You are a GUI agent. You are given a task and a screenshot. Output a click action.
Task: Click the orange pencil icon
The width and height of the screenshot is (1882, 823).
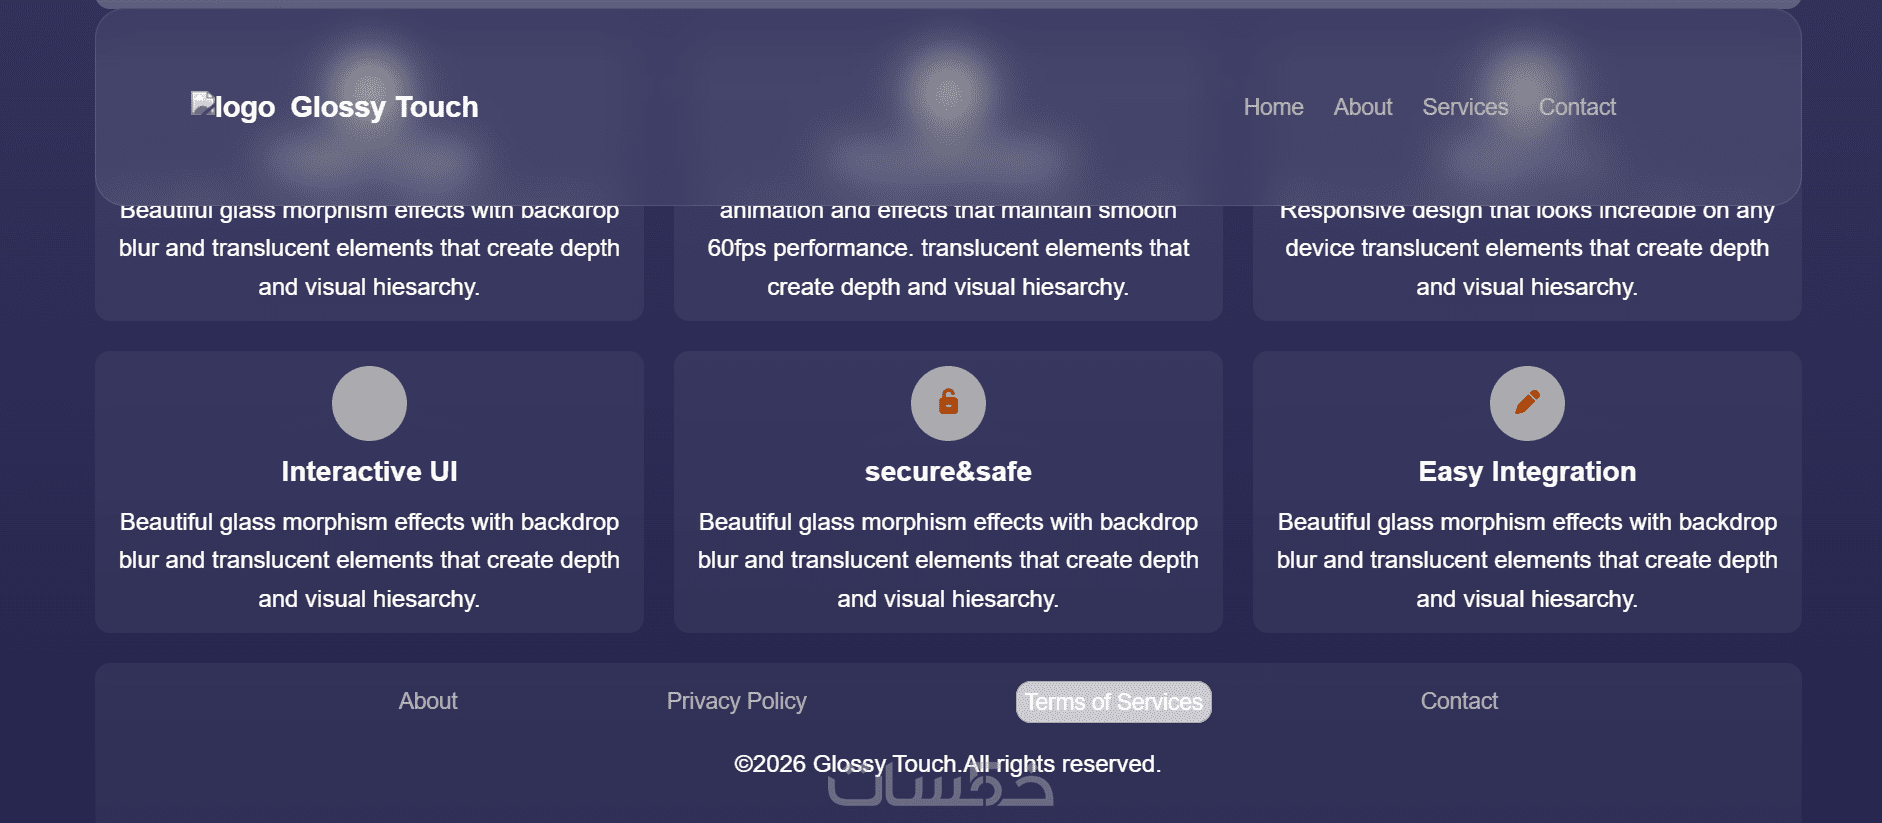[1527, 403]
